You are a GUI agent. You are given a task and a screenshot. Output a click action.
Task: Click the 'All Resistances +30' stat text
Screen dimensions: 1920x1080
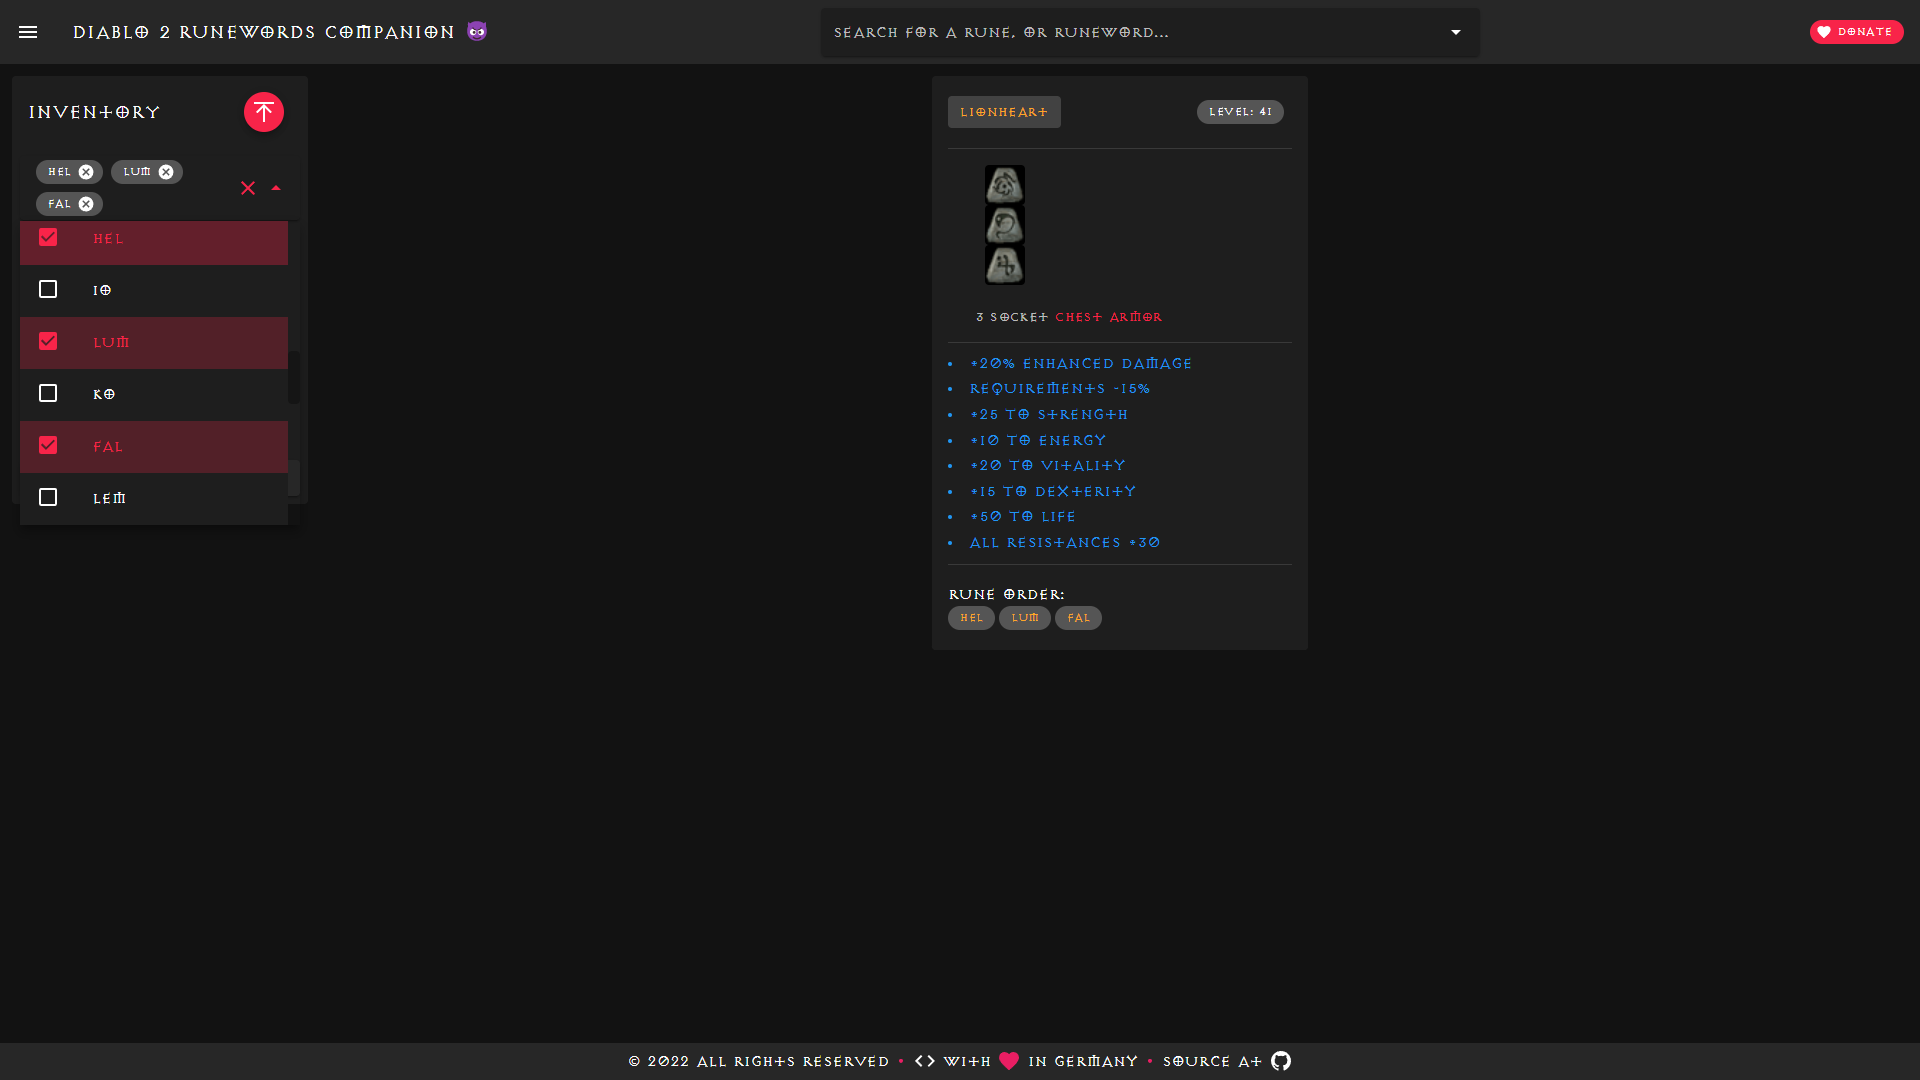coord(1065,543)
